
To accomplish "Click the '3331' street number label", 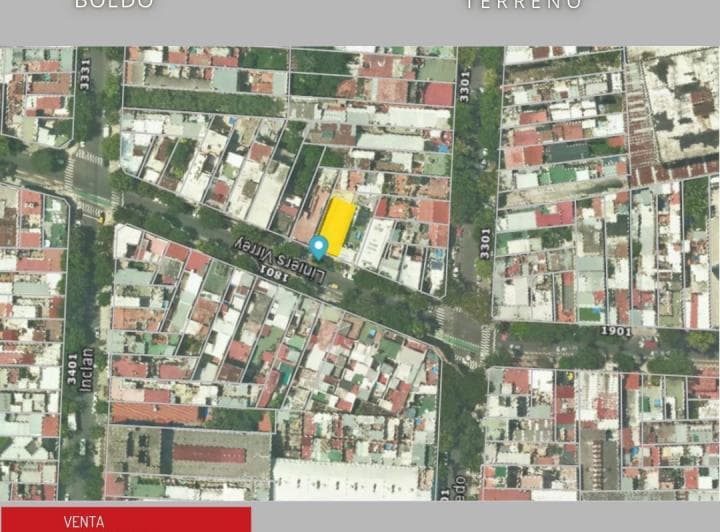I will 85,75.
